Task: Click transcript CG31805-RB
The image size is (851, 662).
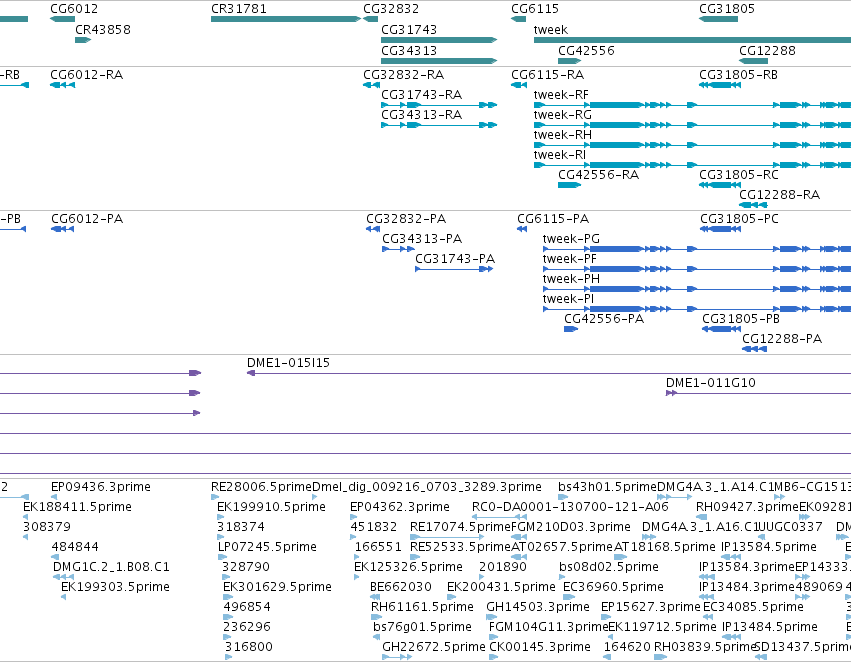Action: [x=738, y=75]
